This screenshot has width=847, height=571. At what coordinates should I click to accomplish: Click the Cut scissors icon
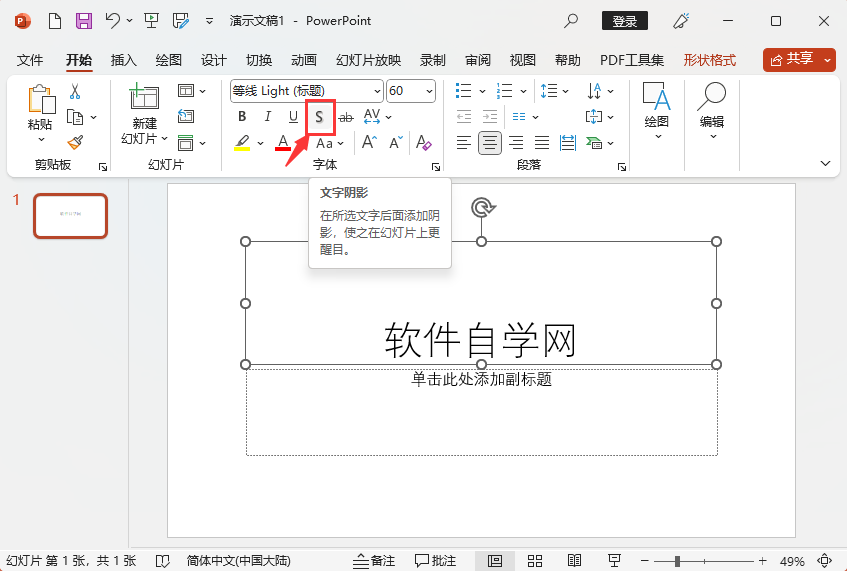point(75,91)
